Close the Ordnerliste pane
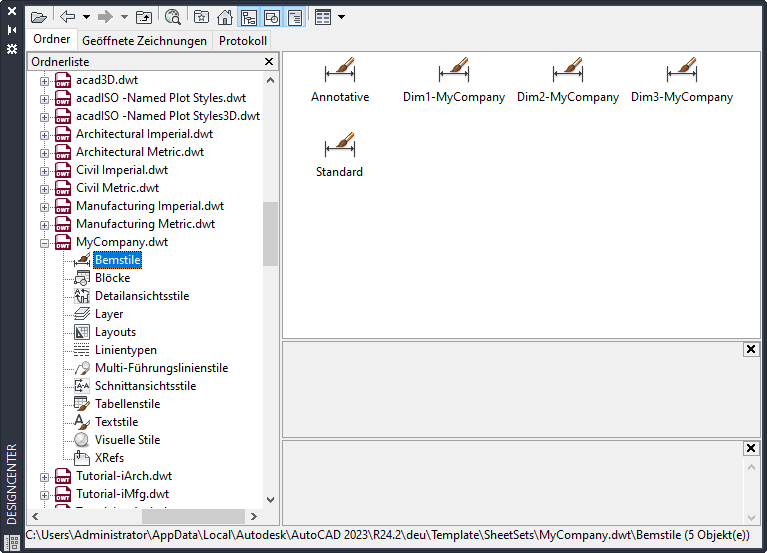Screen dimensions: 767x553 [x=269, y=62]
